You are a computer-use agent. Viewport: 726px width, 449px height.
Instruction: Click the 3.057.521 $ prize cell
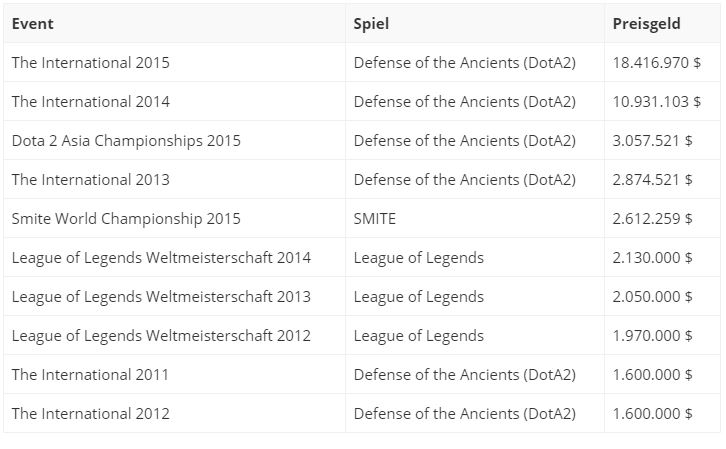click(x=653, y=140)
